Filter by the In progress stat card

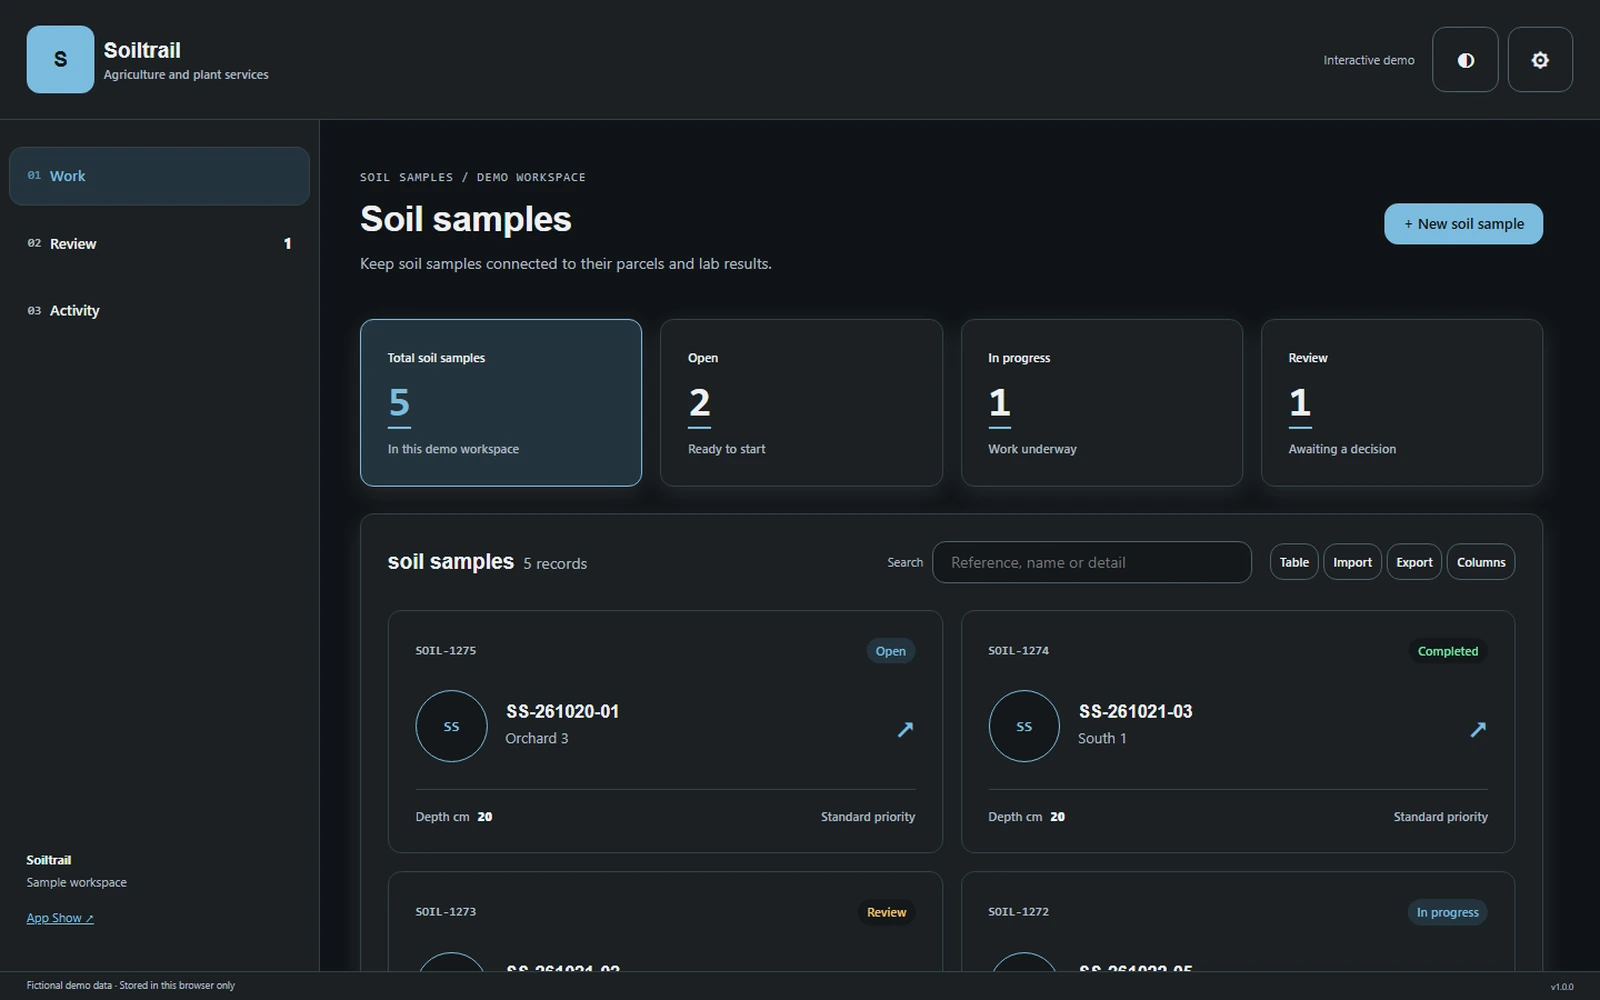(x=1102, y=403)
